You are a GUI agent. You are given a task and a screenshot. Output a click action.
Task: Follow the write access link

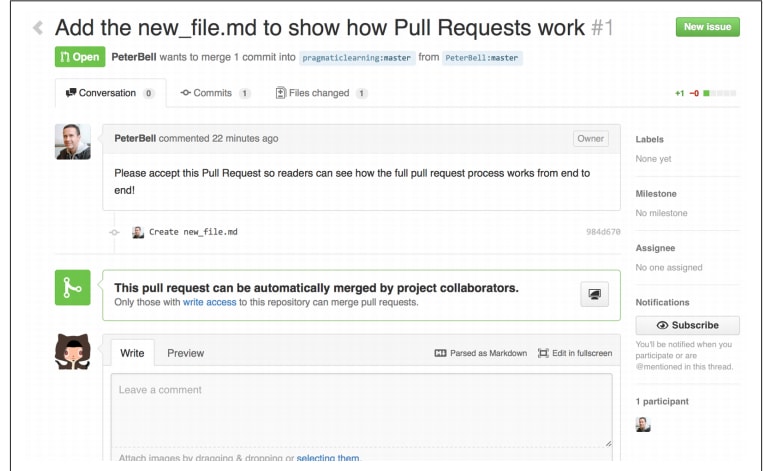[x=210, y=302]
